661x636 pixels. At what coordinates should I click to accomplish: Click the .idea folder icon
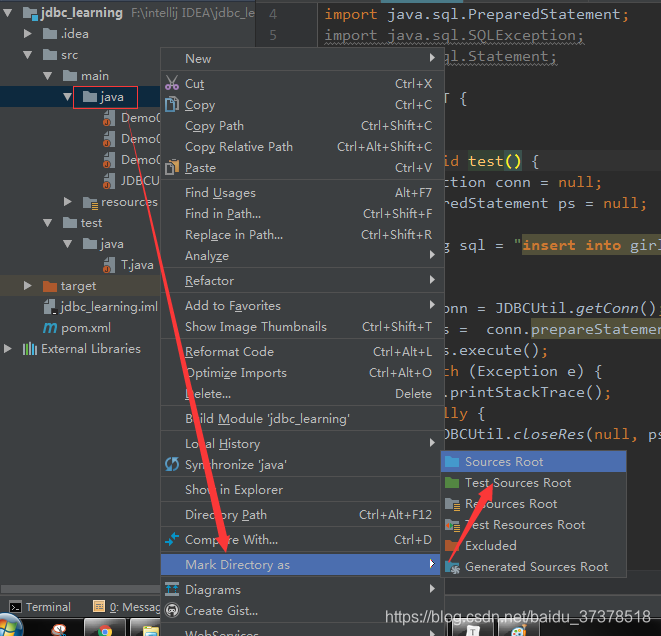pos(50,33)
